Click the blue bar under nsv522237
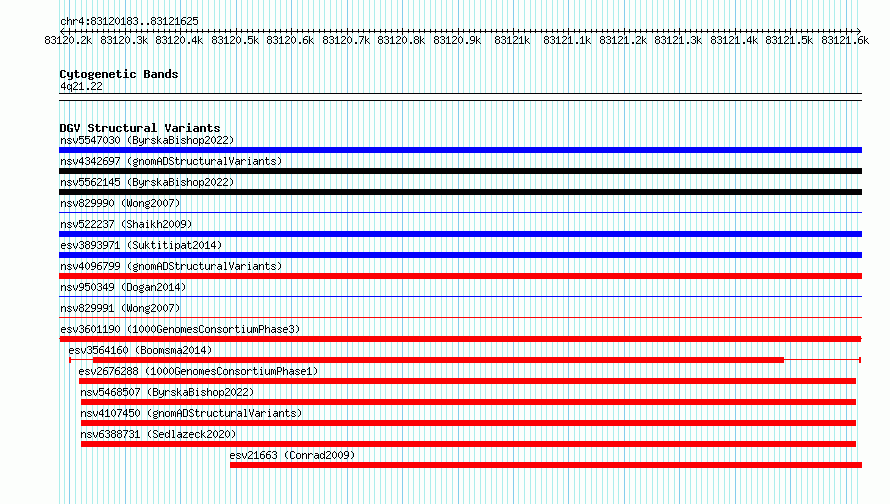Screen dimensions: 890x504 pos(460,234)
